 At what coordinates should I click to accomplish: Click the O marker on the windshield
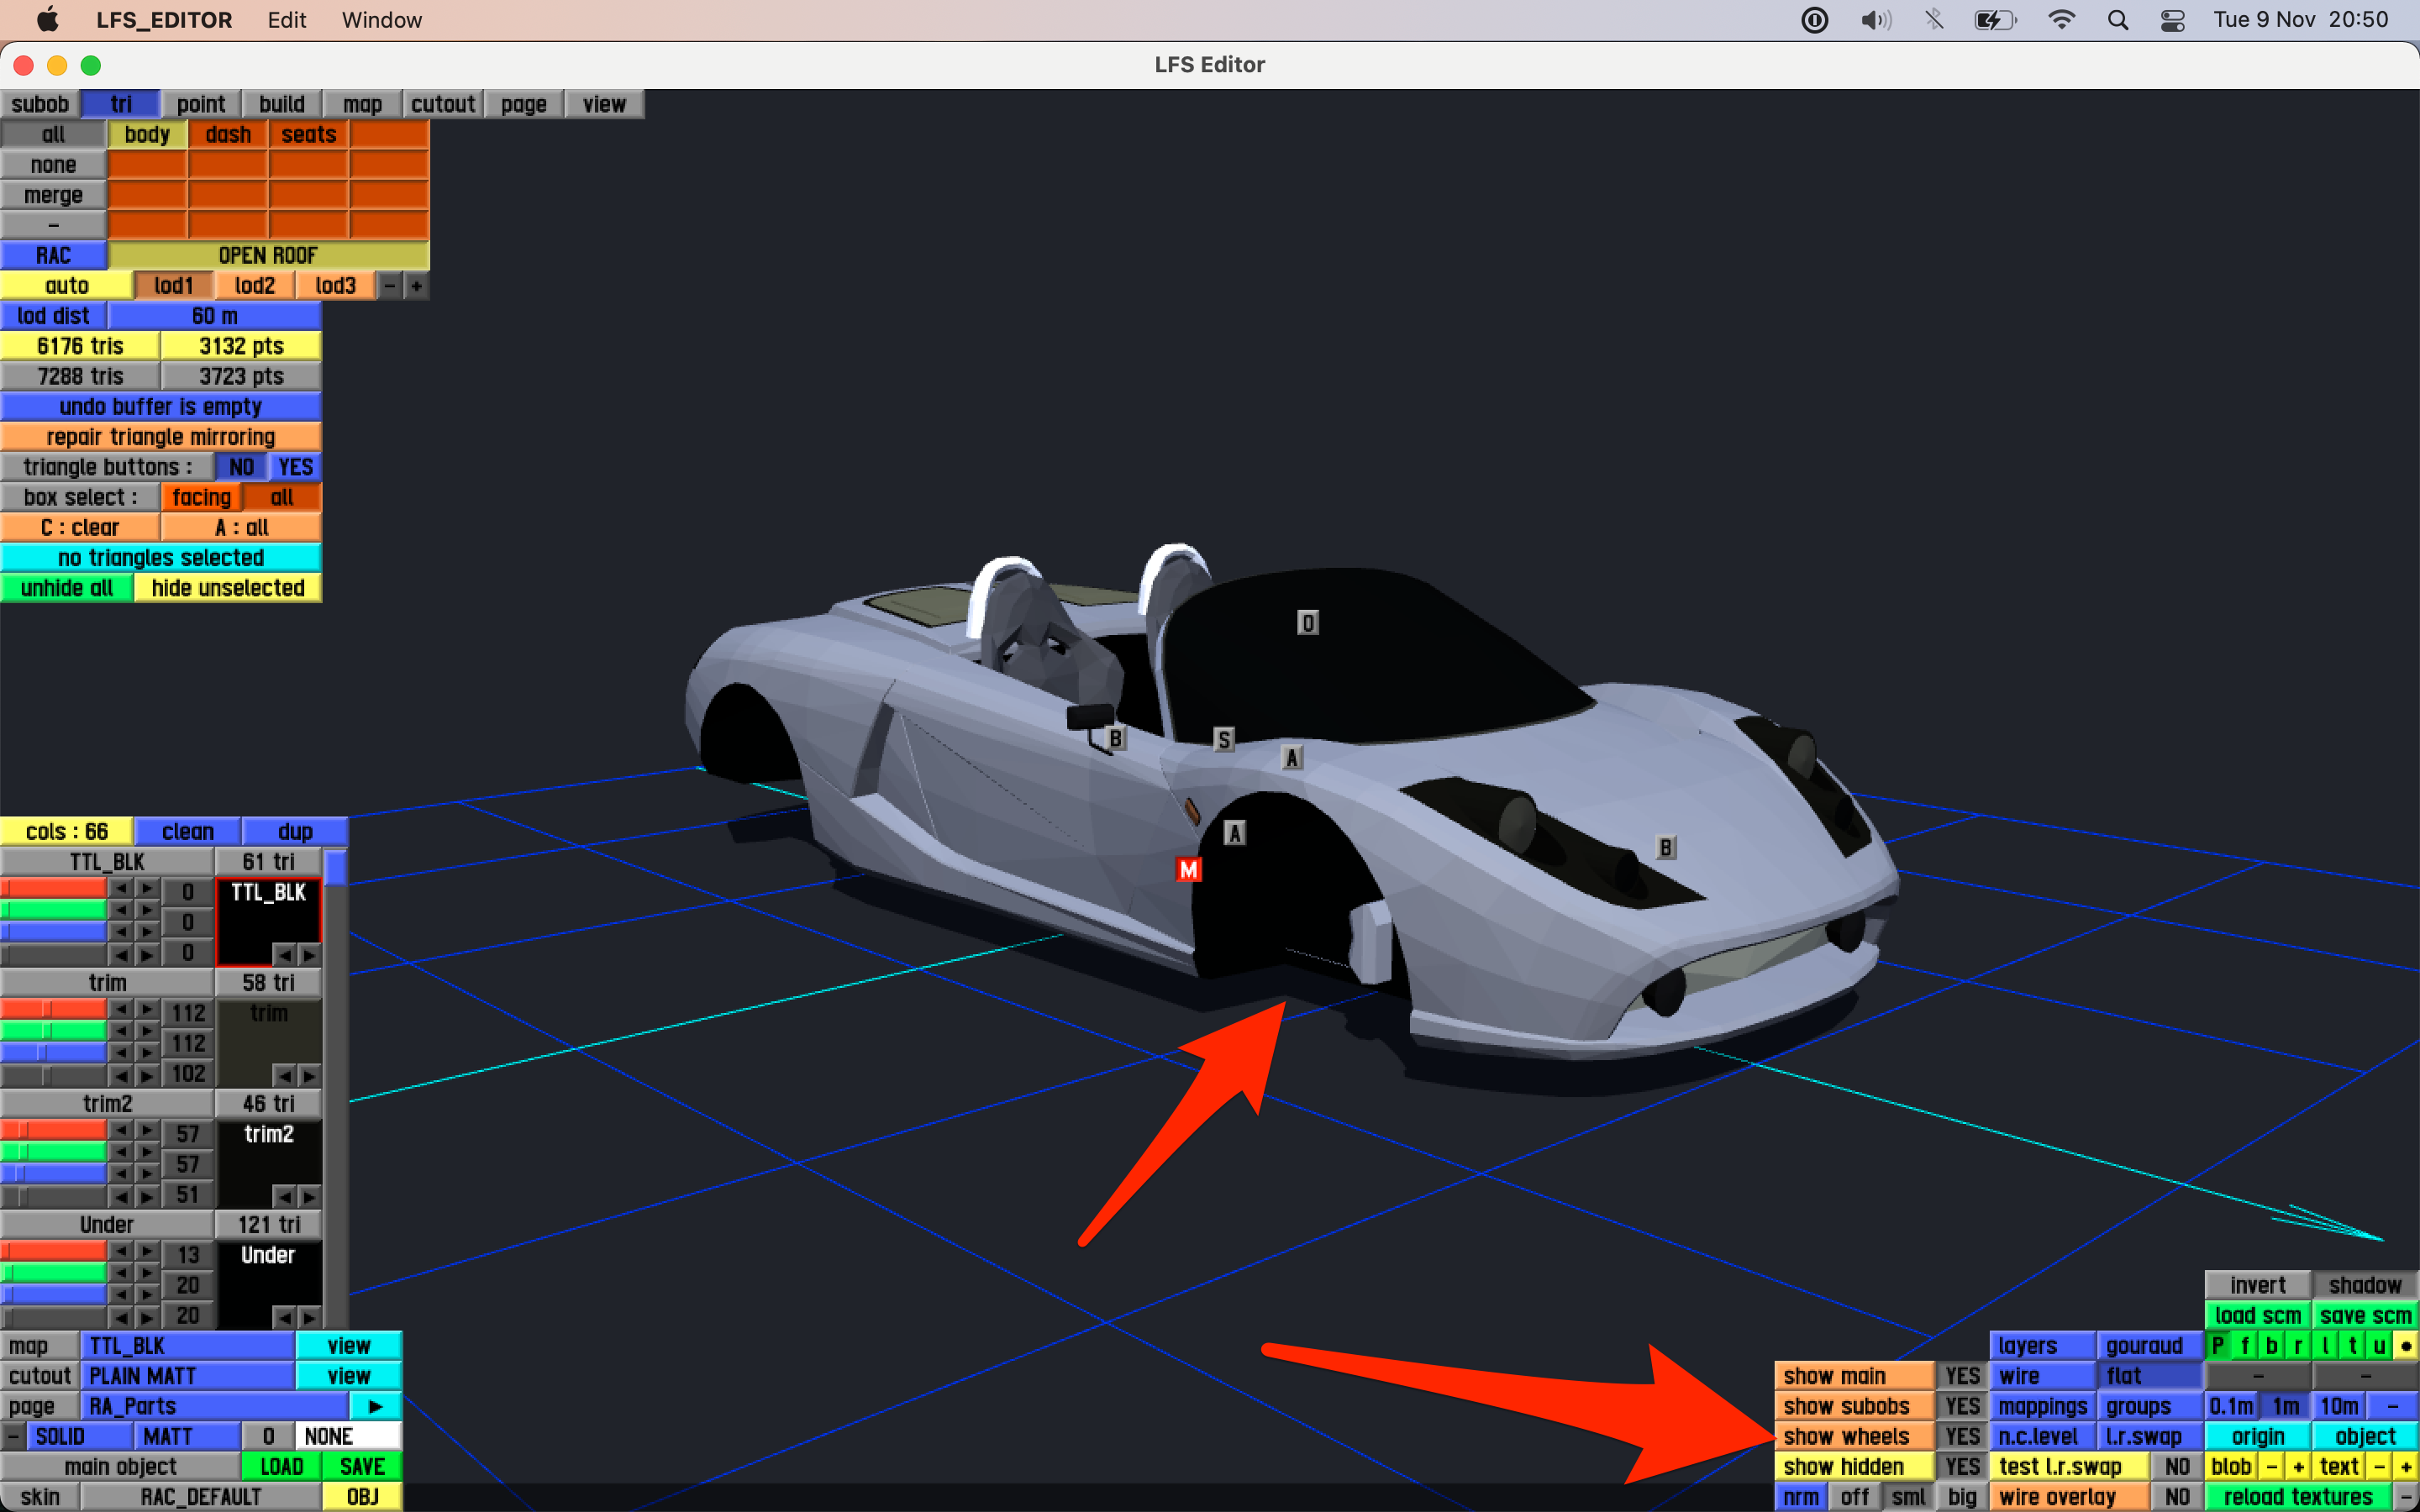1307,623
